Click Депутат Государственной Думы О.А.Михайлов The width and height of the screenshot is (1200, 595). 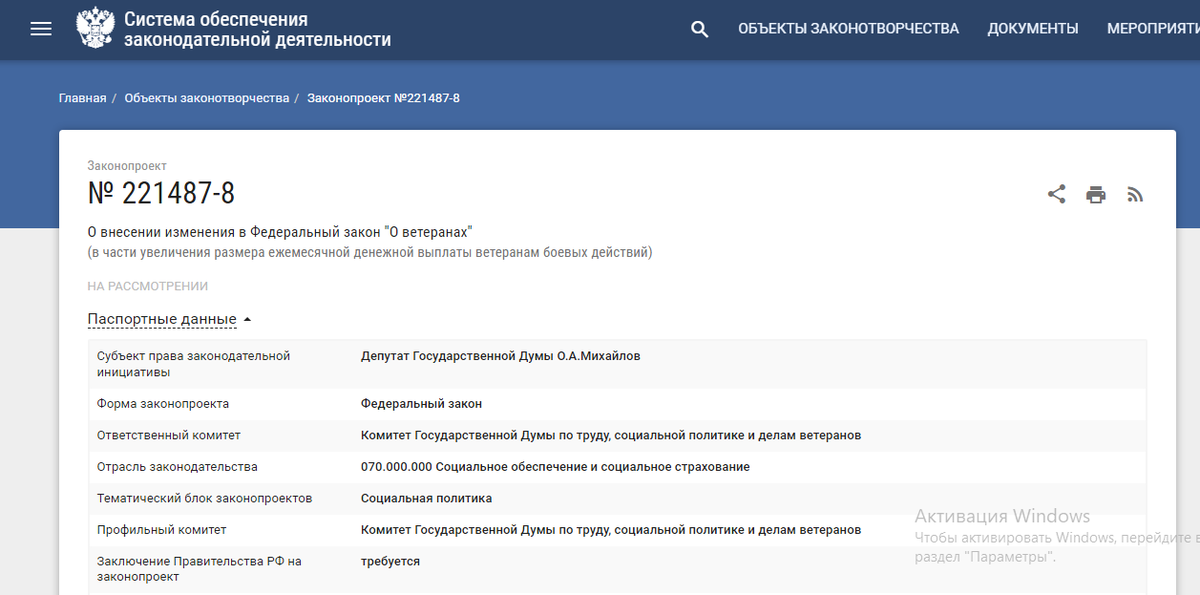coord(501,356)
